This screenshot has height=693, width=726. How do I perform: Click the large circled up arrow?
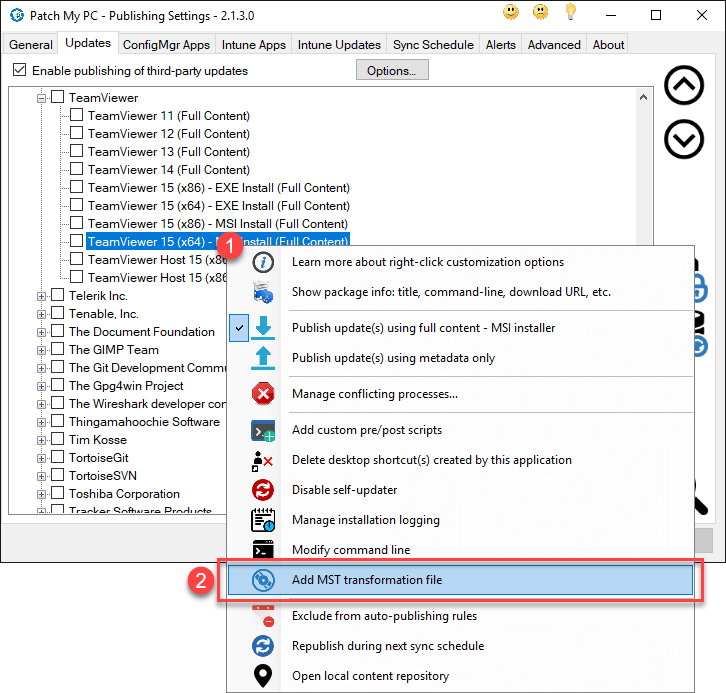684,85
